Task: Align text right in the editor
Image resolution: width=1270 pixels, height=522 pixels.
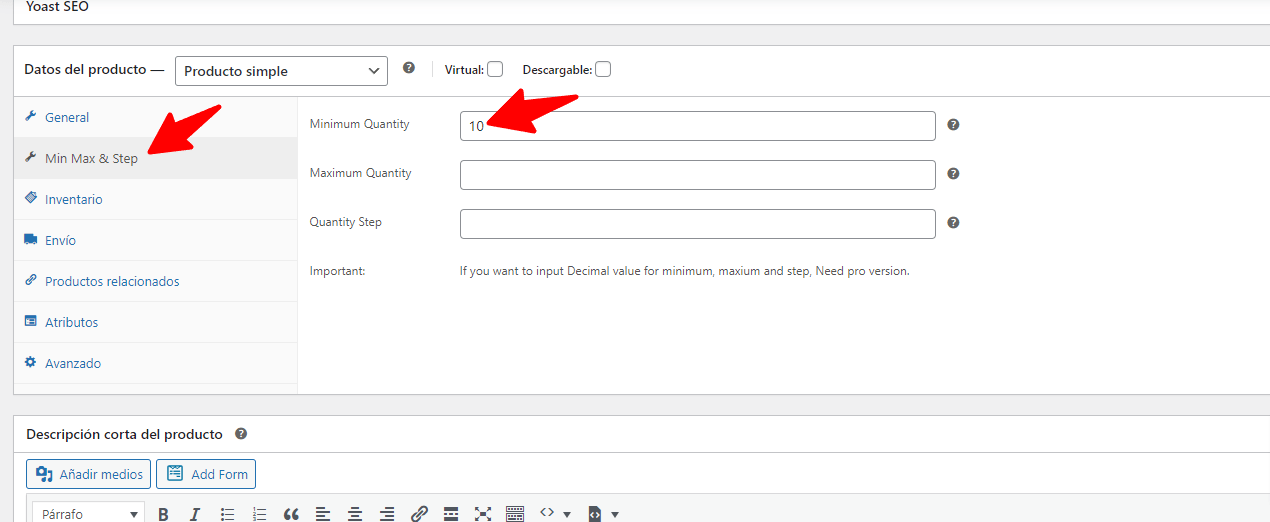Action: [387, 514]
